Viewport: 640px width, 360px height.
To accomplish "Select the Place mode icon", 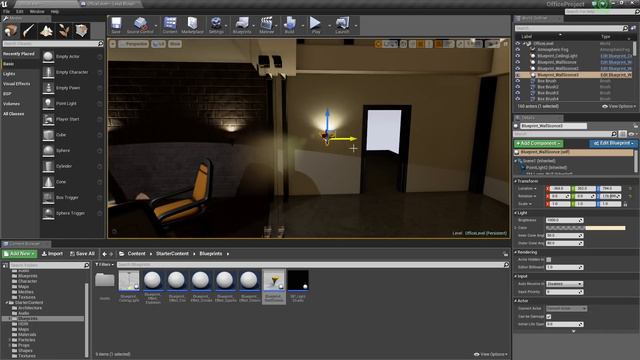I will click(x=11, y=31).
